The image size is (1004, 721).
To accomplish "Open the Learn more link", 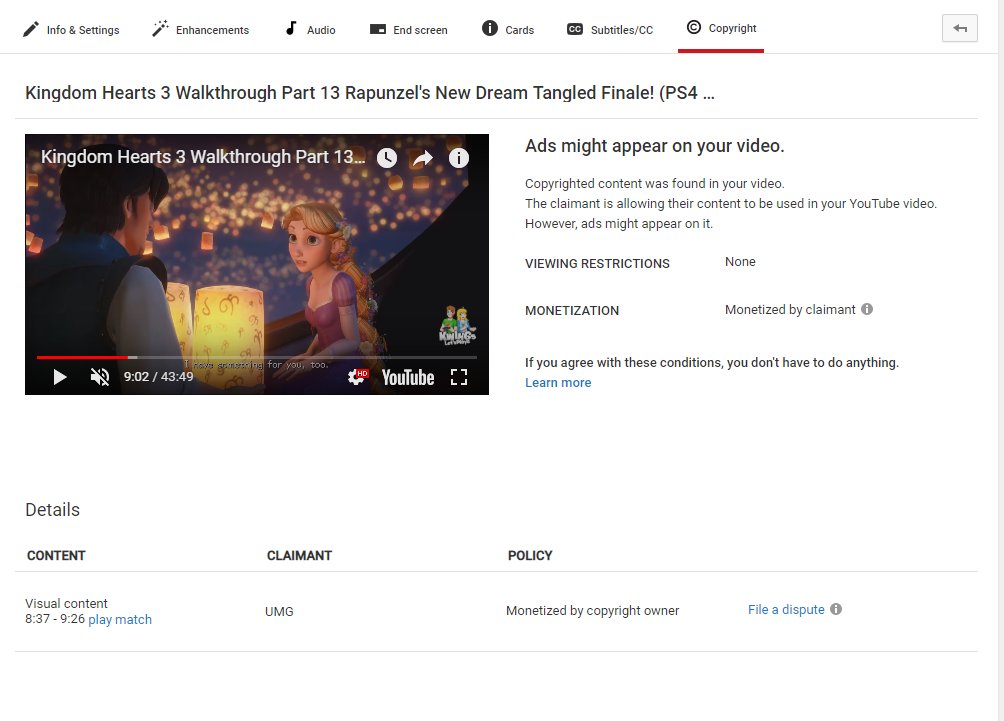I will (x=558, y=382).
